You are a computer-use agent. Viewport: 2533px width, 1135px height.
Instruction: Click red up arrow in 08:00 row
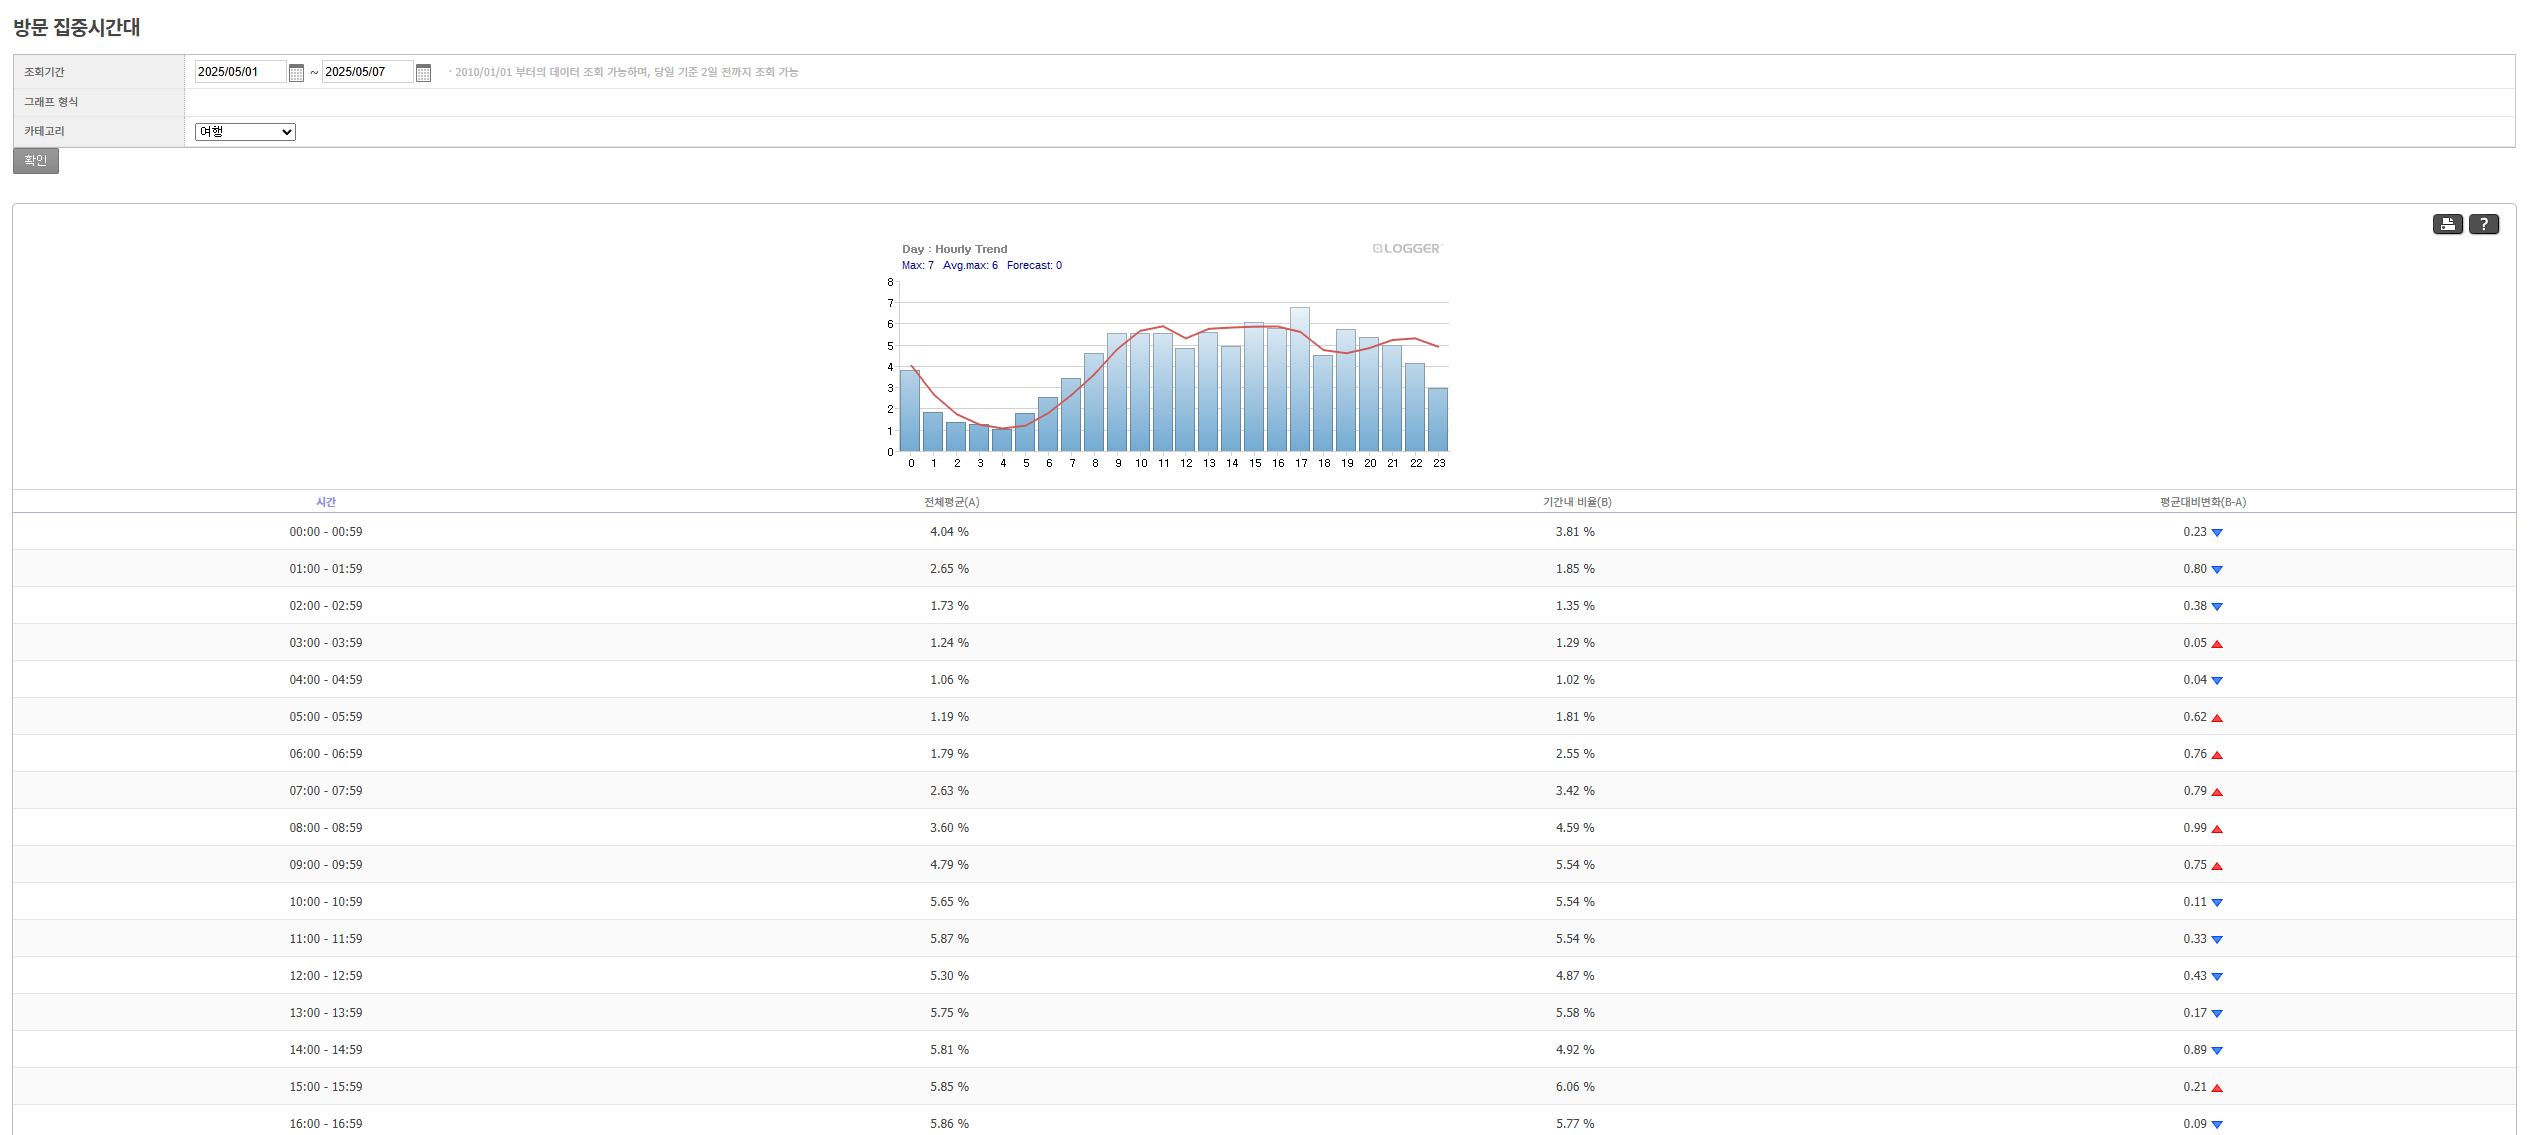2217,829
